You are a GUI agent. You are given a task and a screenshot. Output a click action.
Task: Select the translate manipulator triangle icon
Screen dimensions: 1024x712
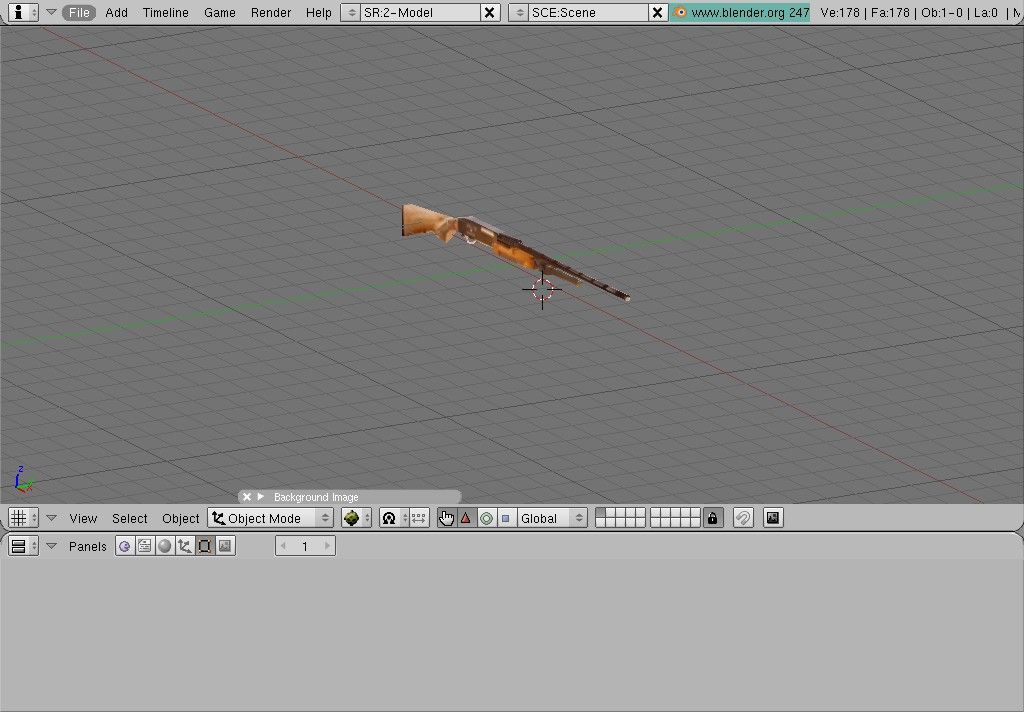tap(465, 518)
